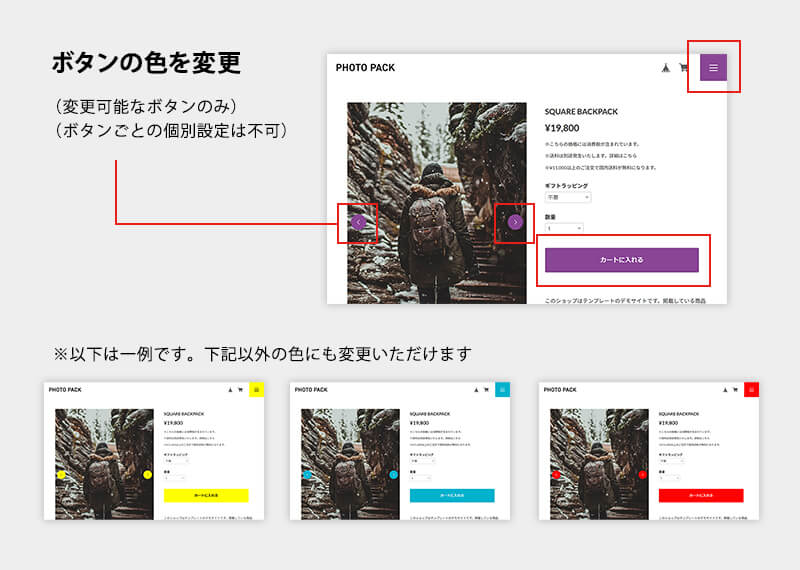
Task: Click the cyan hamburger menu button
Action: (502, 390)
